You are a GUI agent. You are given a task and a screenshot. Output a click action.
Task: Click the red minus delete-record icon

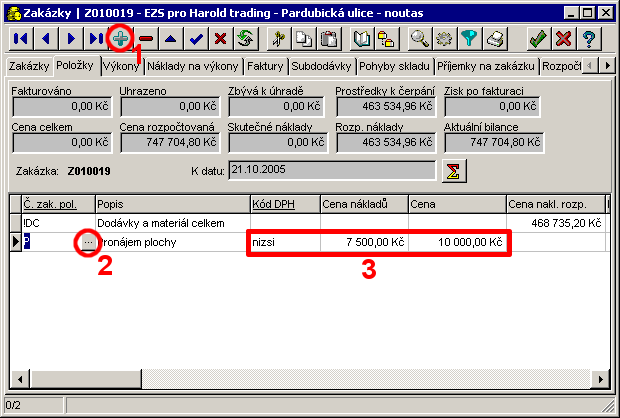(147, 39)
